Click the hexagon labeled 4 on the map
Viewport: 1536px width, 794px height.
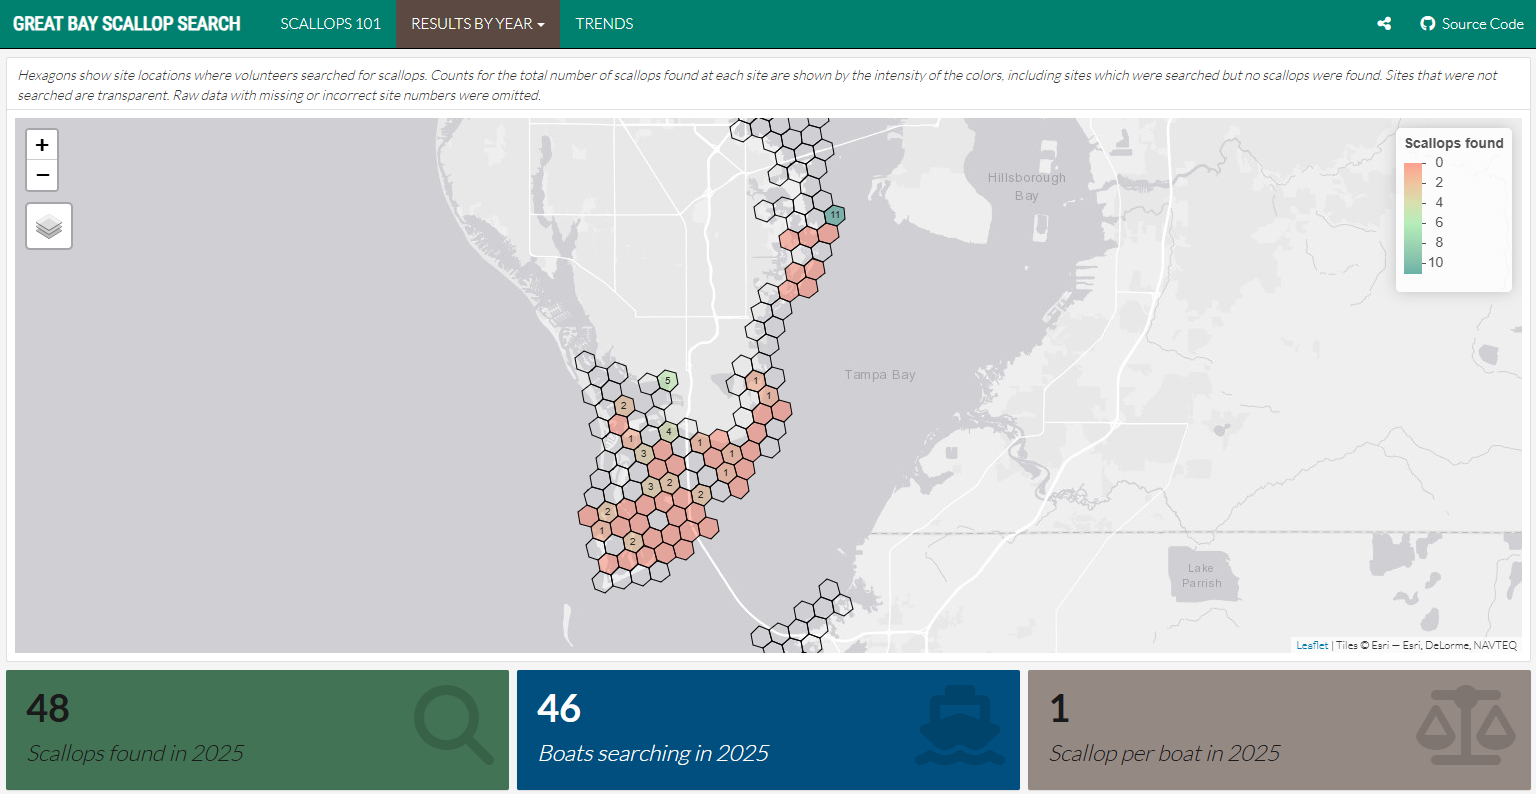click(669, 432)
